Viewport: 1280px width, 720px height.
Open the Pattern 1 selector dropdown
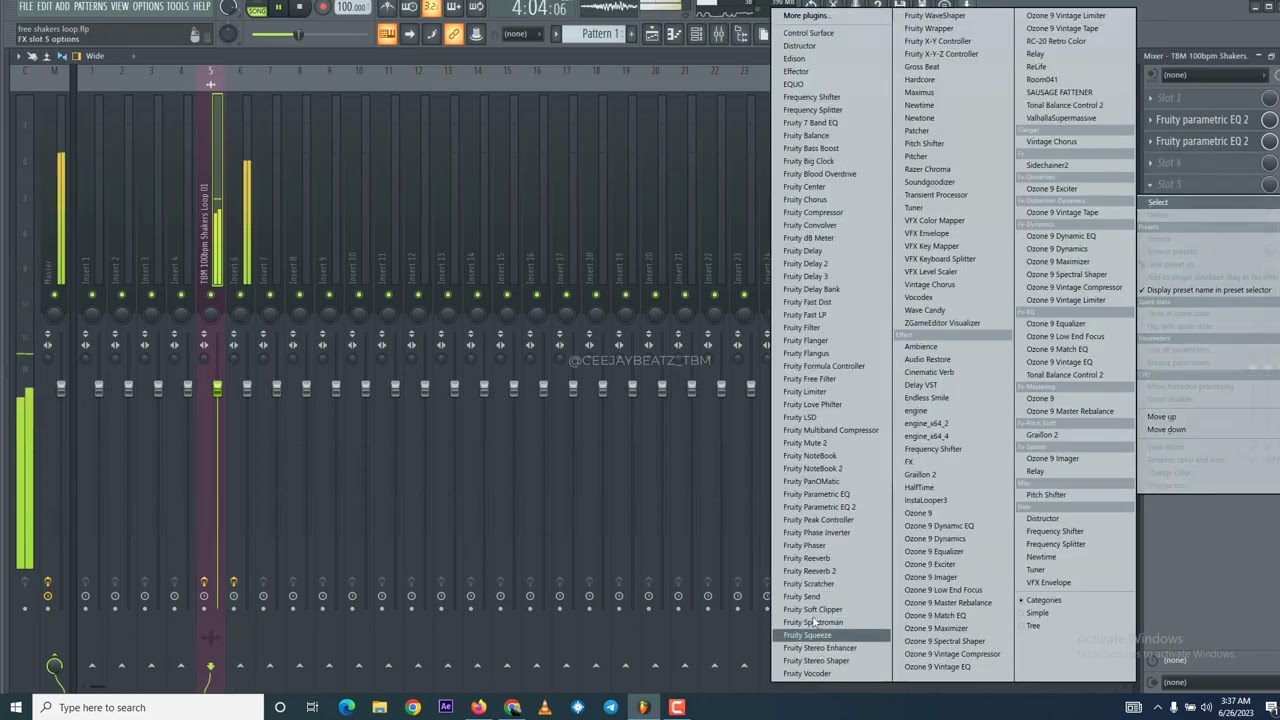[596, 34]
